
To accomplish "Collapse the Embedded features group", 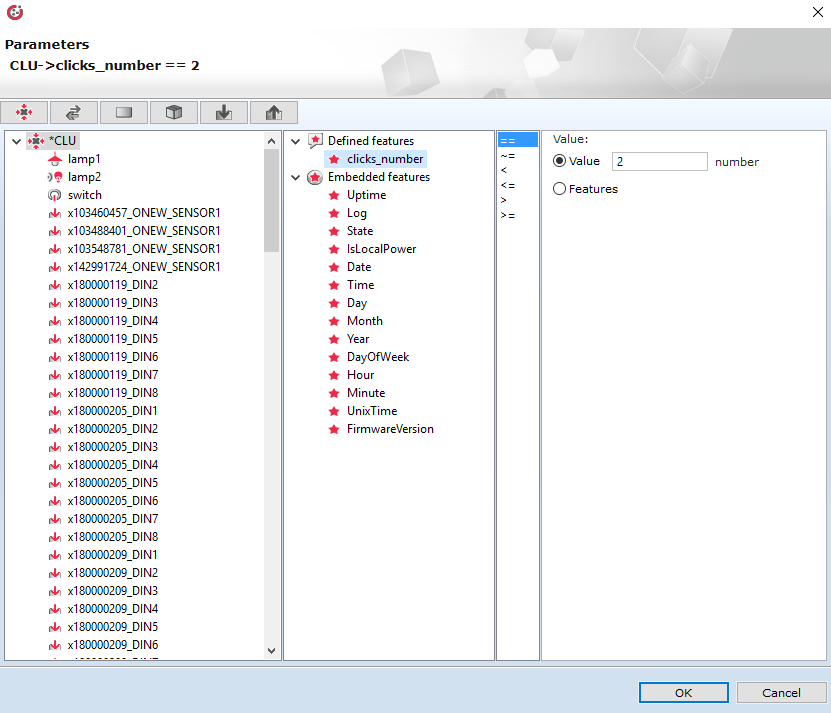I will (x=296, y=177).
